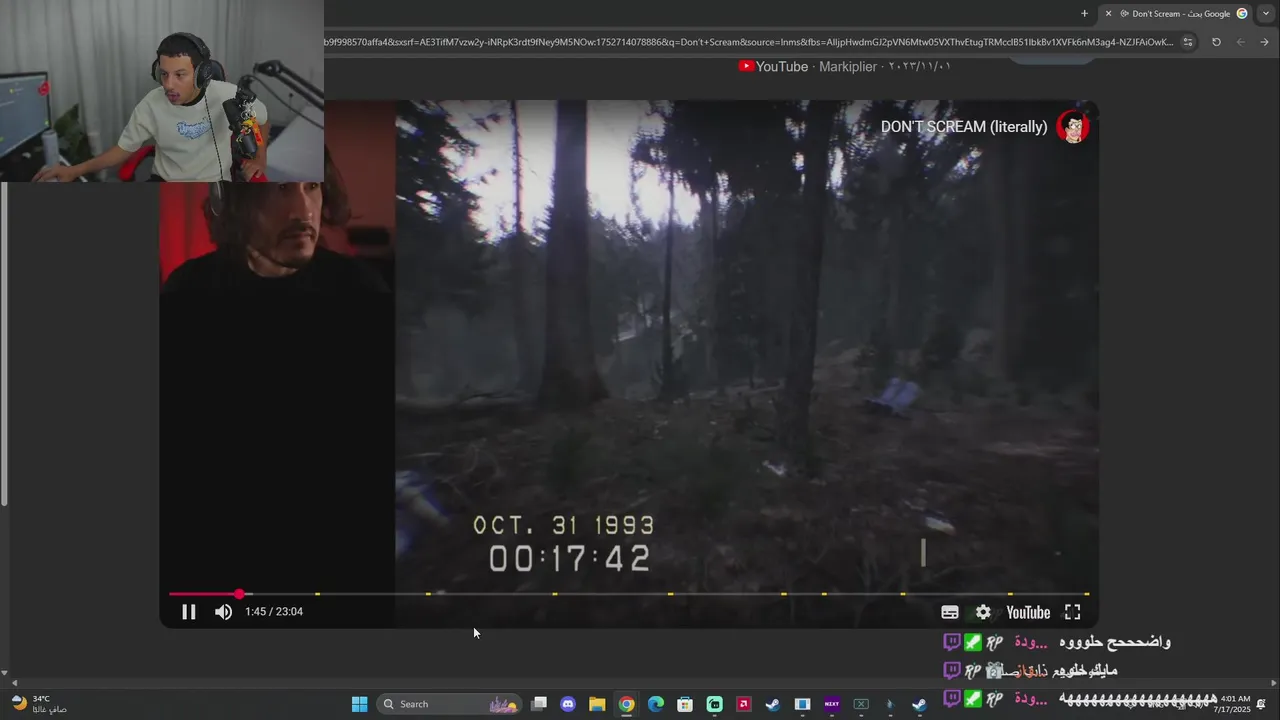
Task: Open Microsoft Store from the taskbar
Action: 685,704
